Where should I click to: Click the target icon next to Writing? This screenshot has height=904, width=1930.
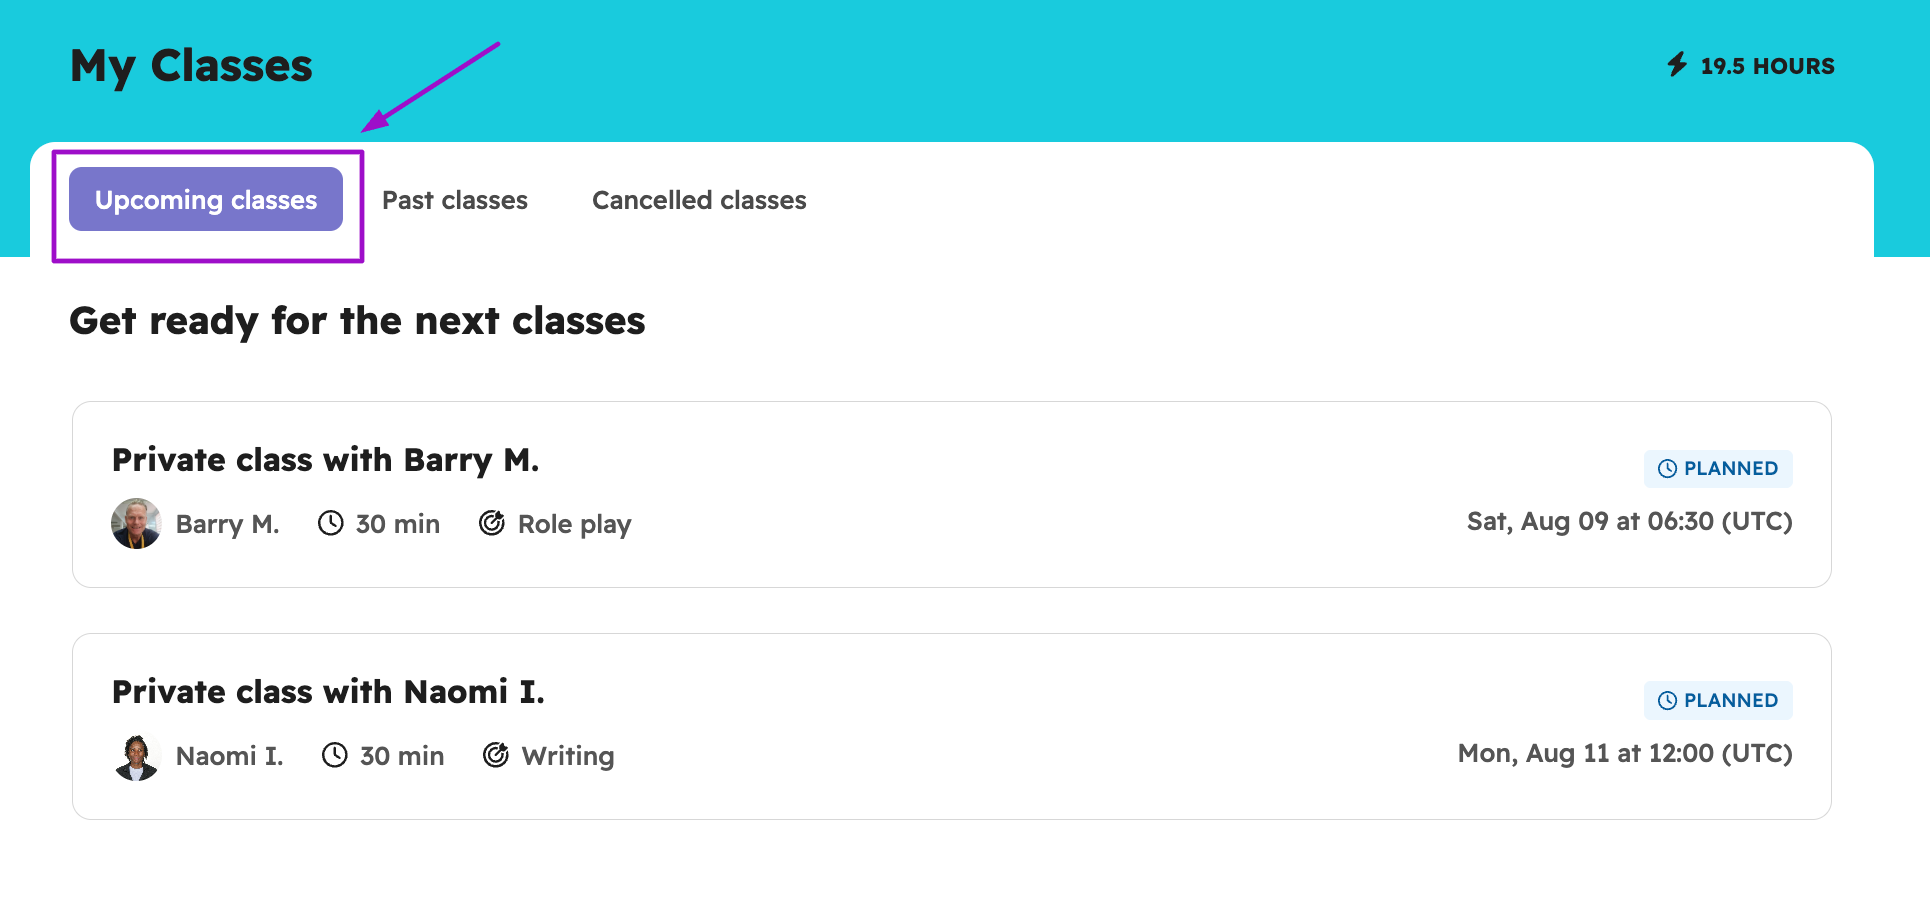[x=496, y=755]
